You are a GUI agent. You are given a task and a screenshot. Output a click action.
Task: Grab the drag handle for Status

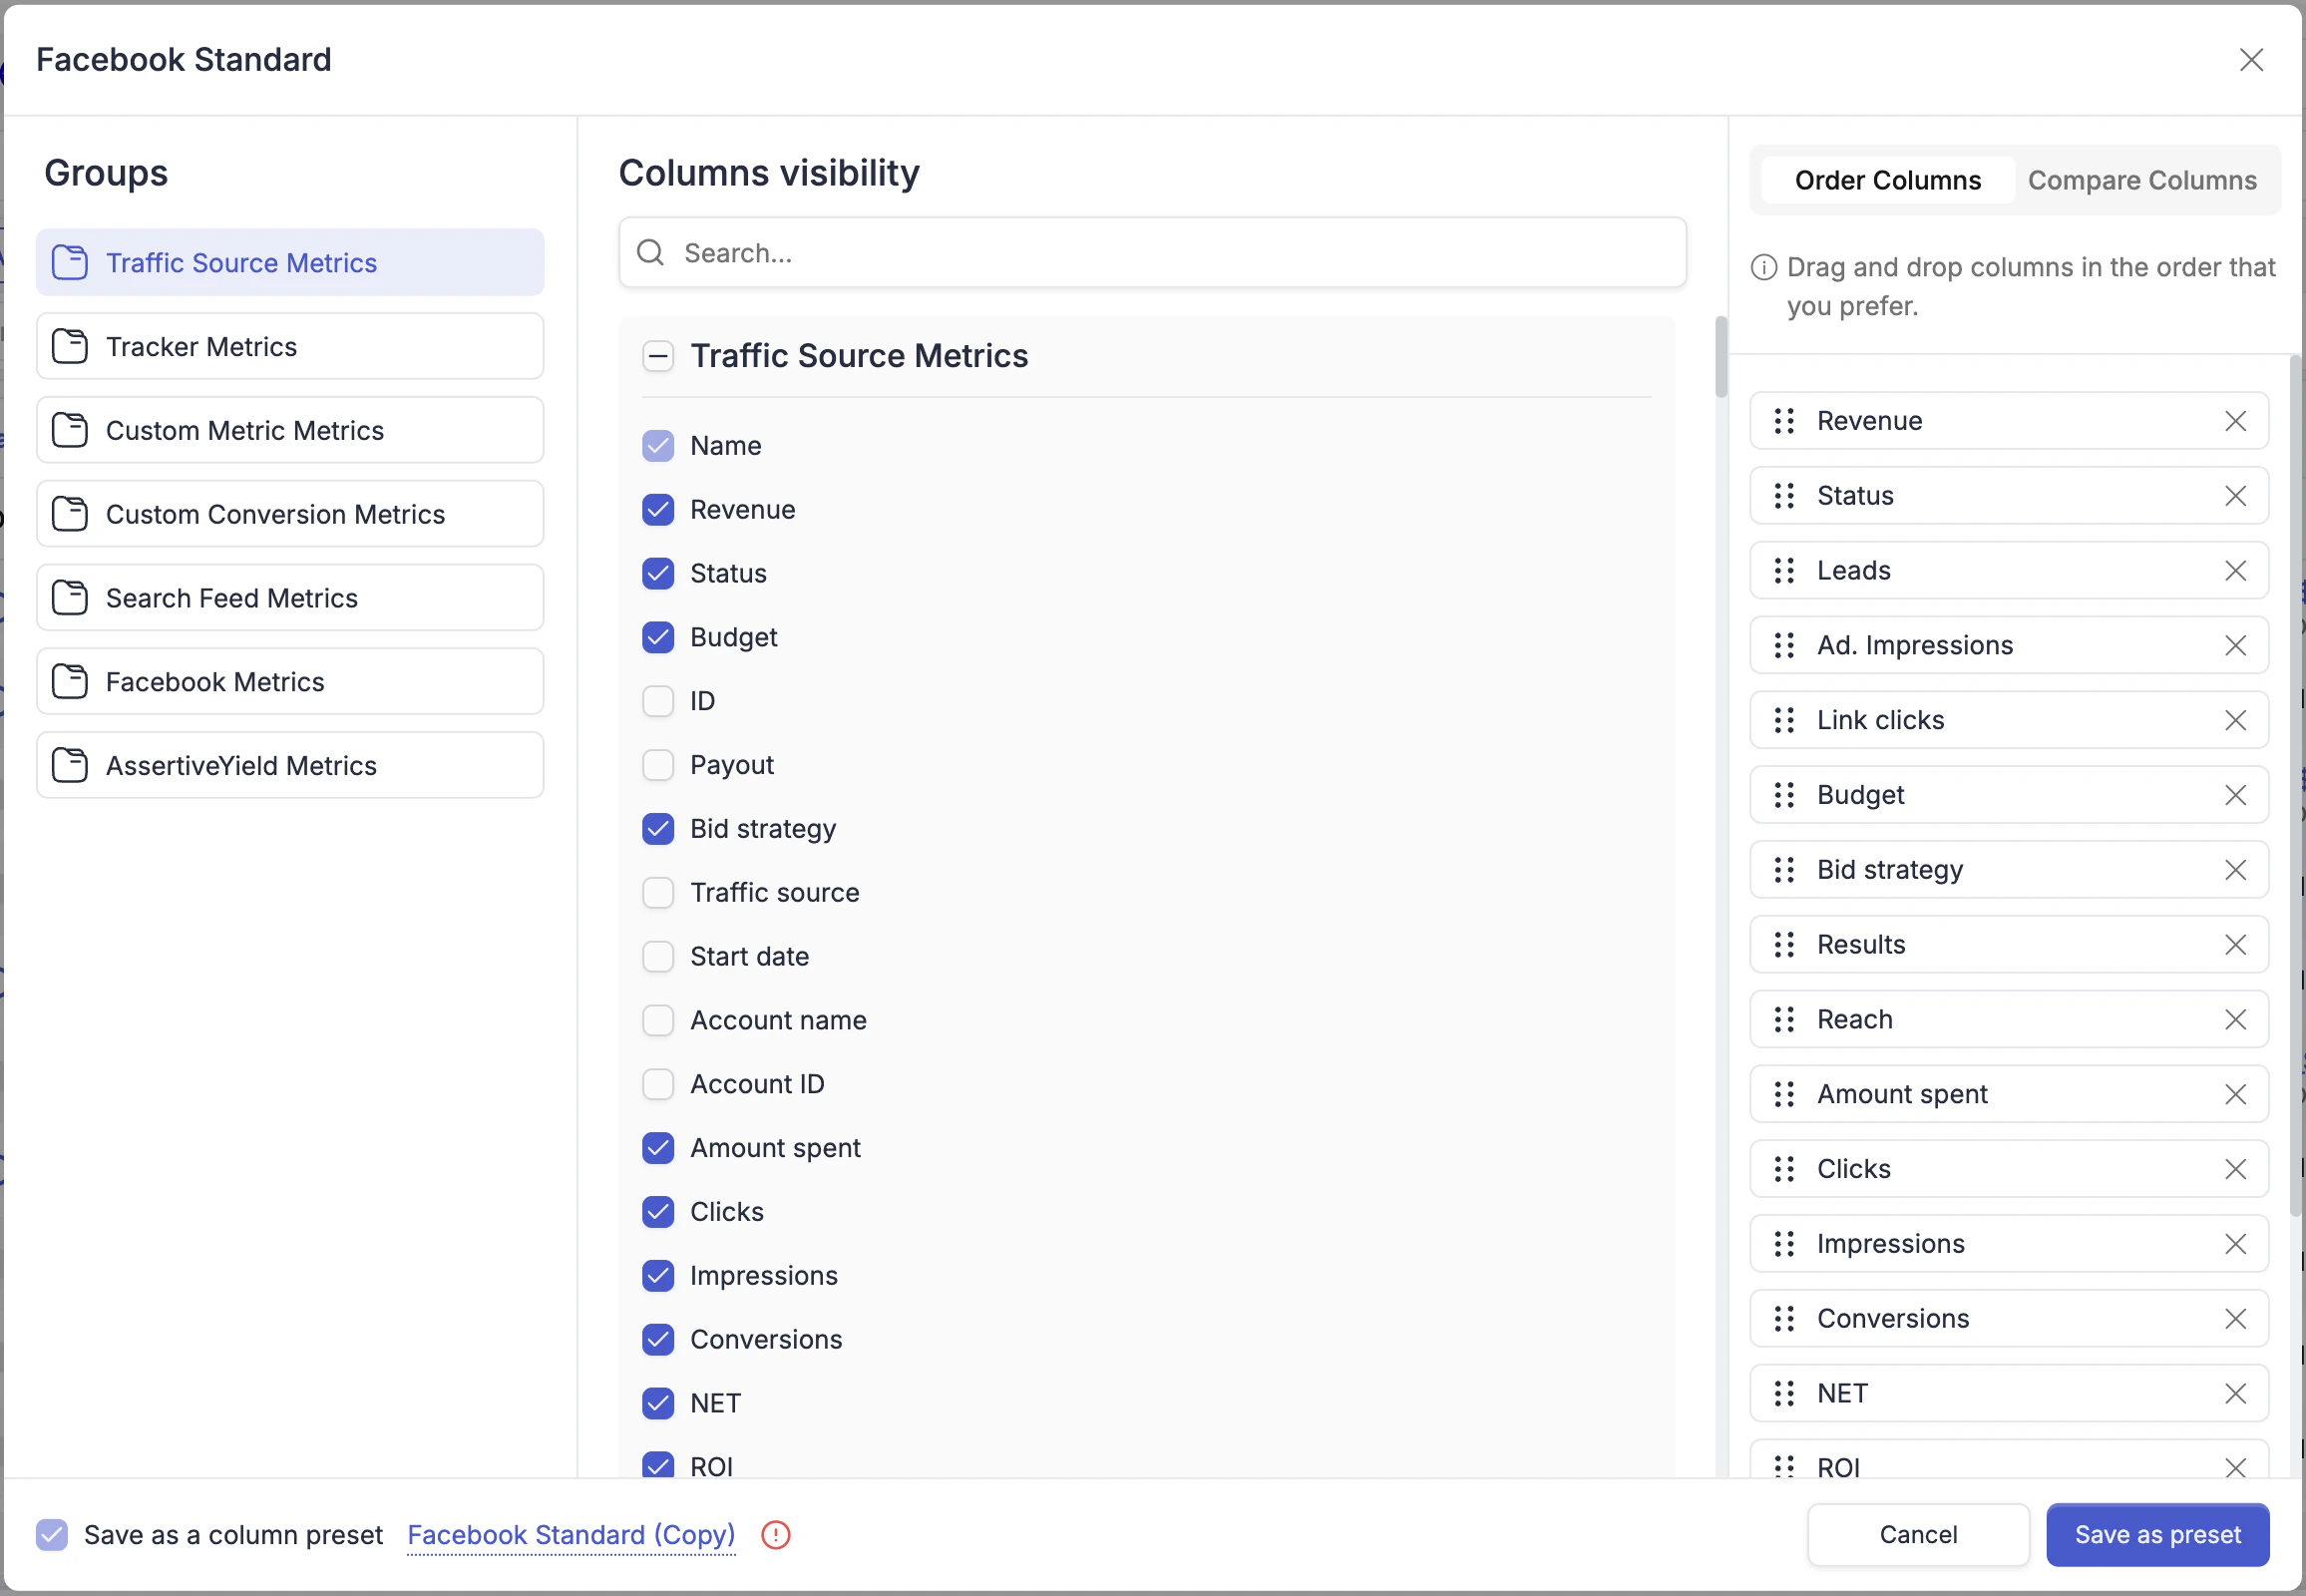click(x=1784, y=496)
